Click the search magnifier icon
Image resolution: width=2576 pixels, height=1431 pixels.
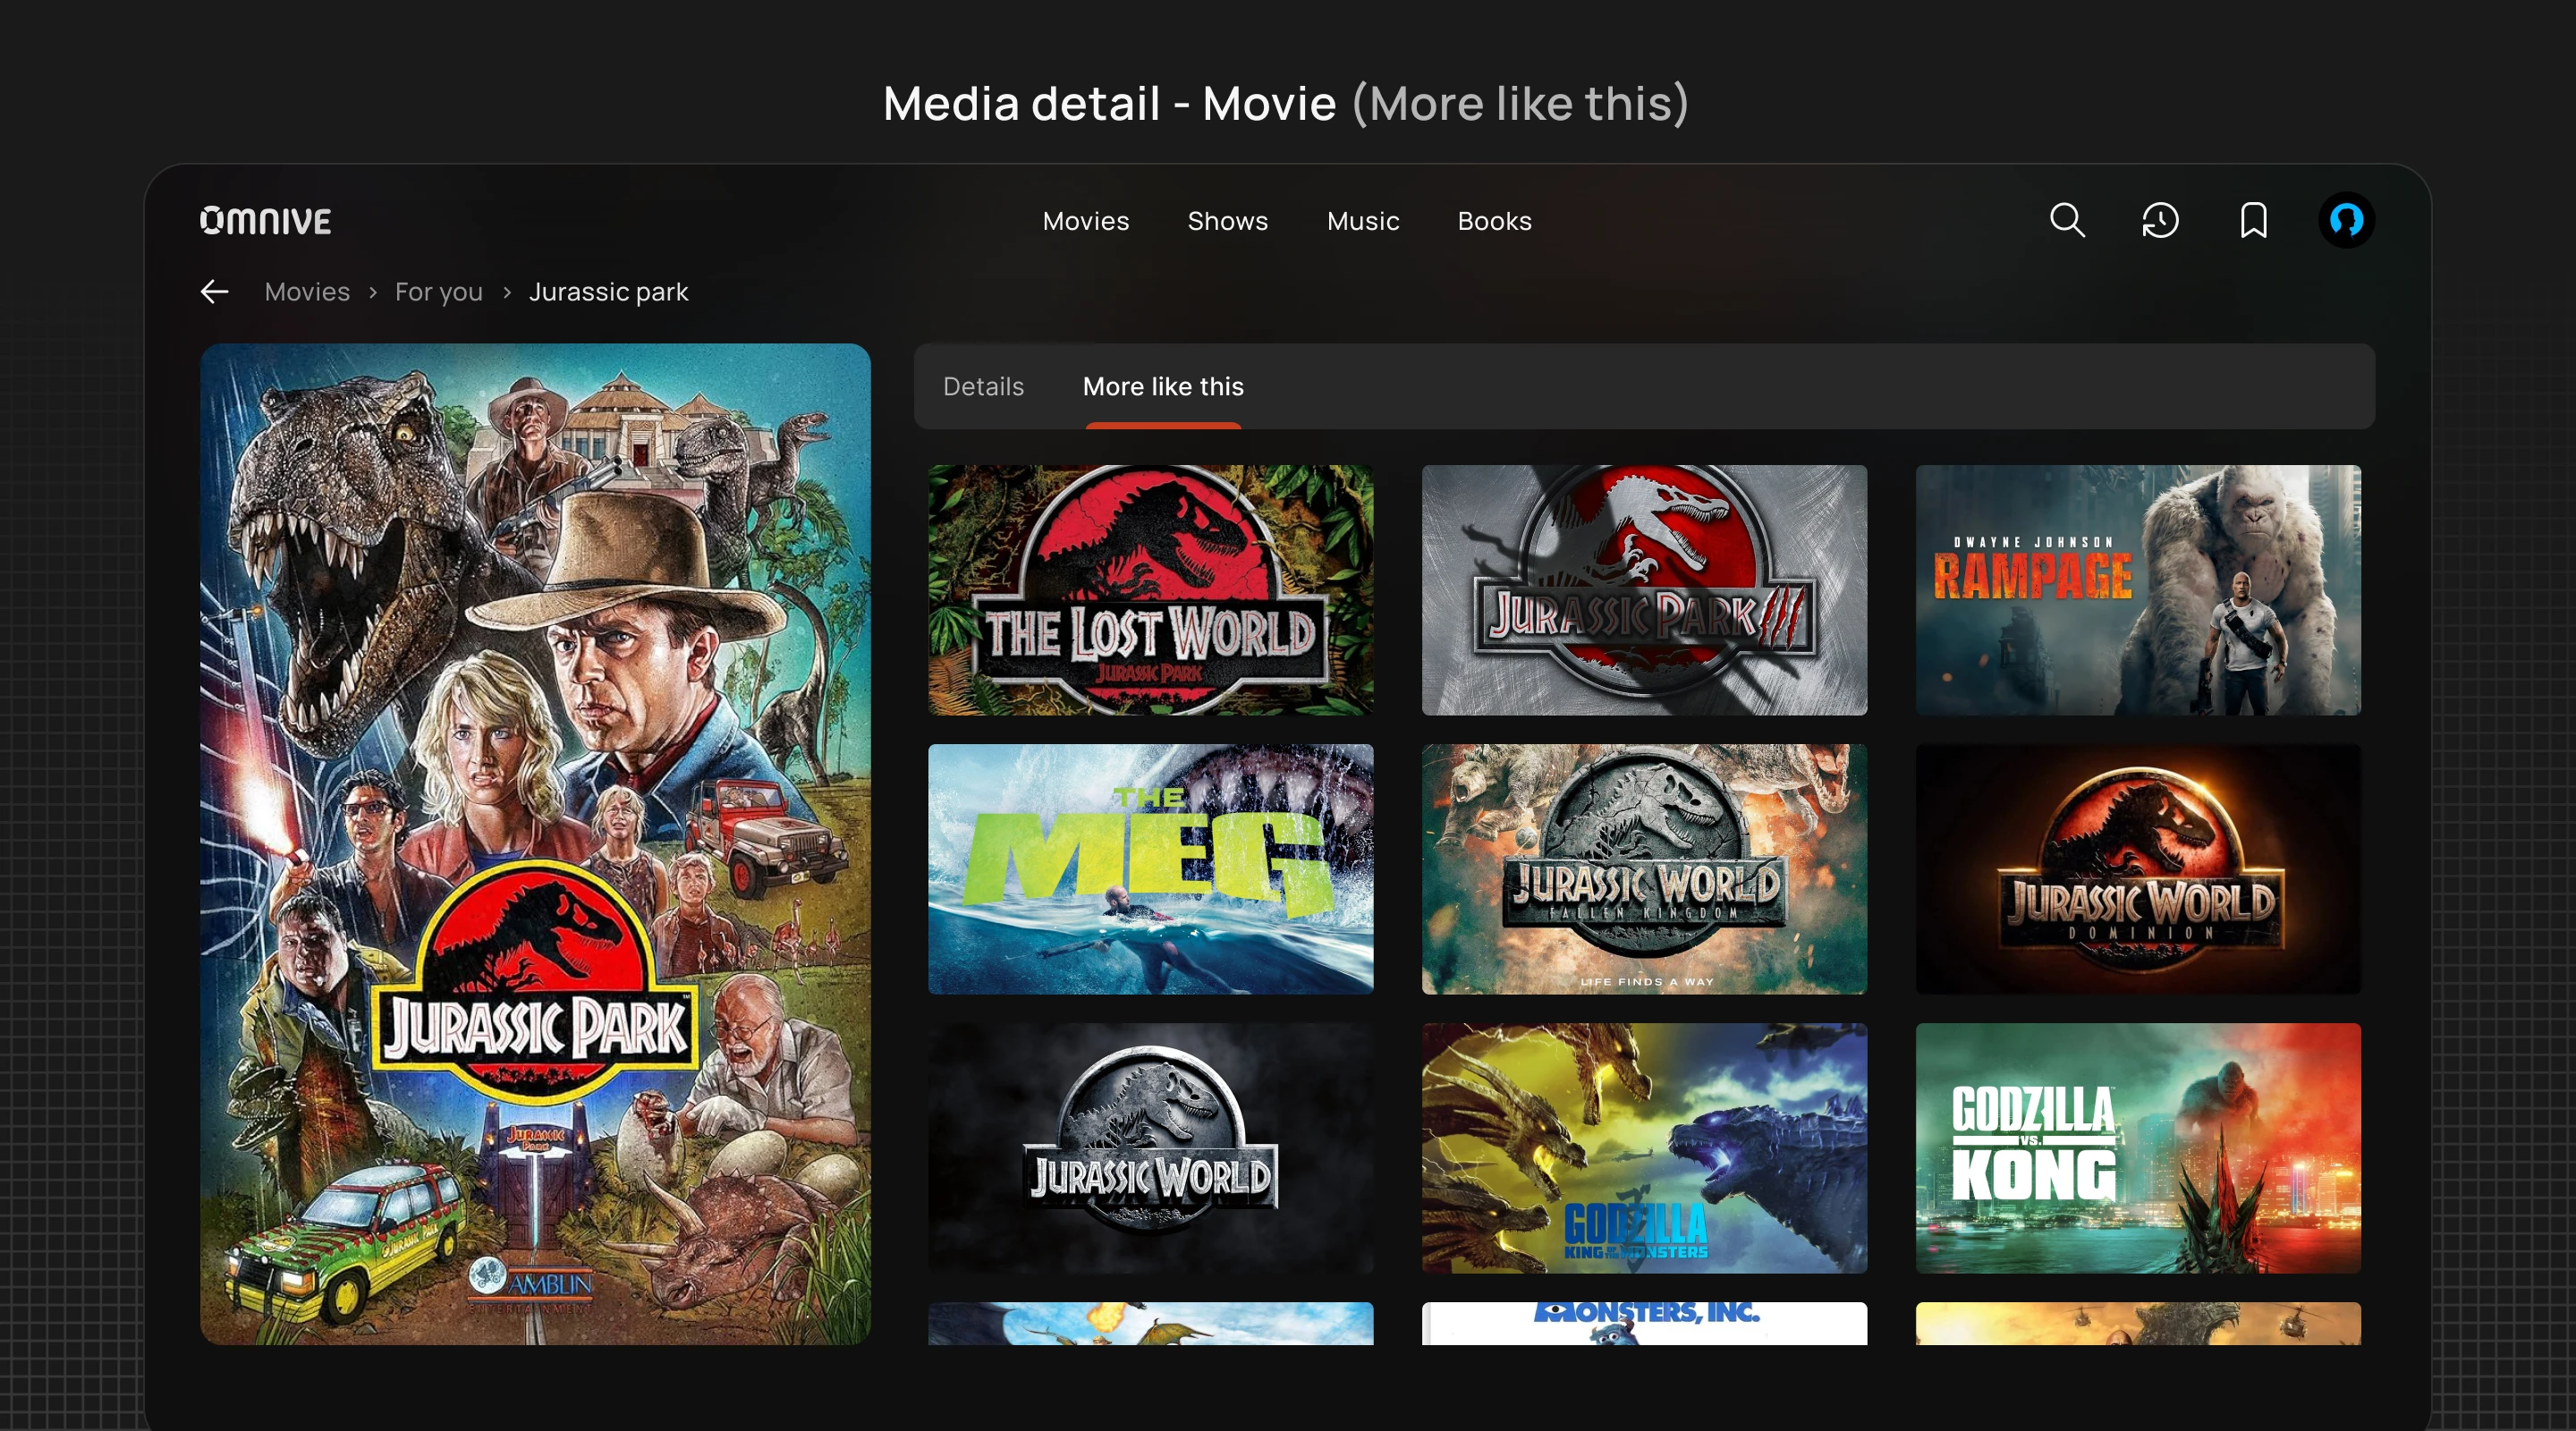[2067, 220]
